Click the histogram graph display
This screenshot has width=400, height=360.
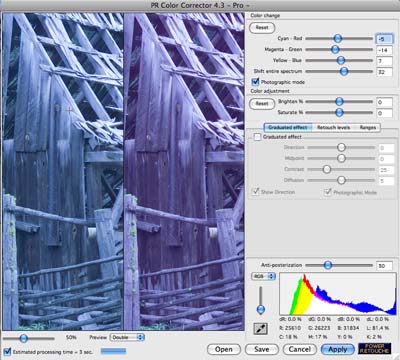point(338,294)
